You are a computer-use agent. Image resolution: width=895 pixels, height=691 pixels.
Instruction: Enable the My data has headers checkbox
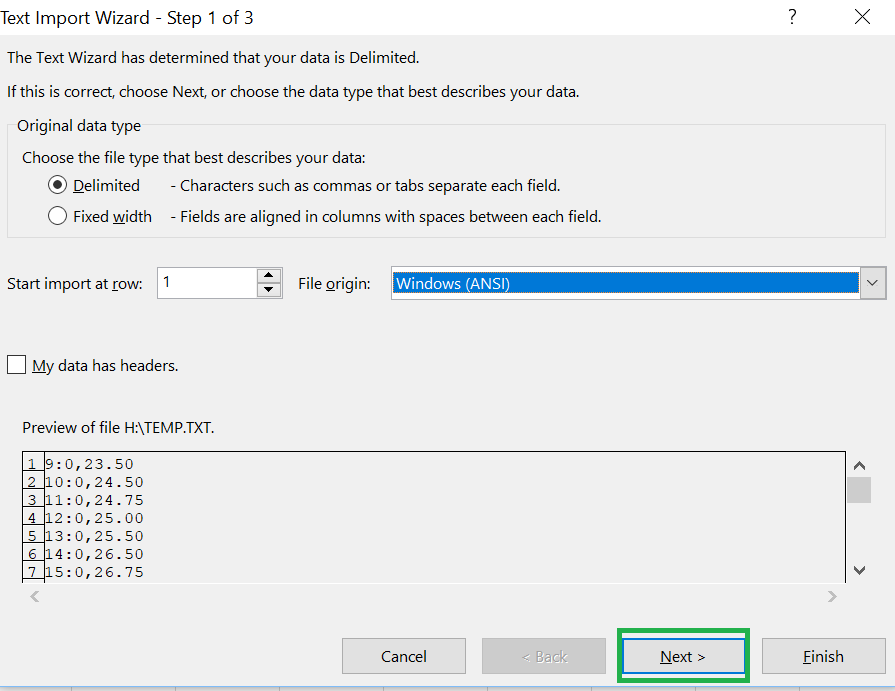coord(16,364)
